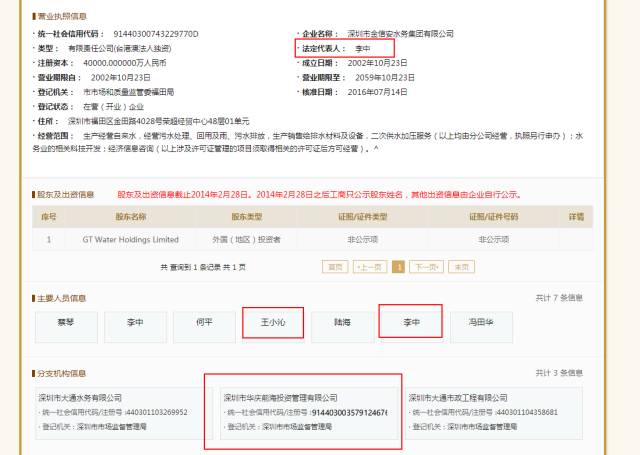This screenshot has width=640, height=455.
Task: Click the 首页 first-page pagination button
Action: [335, 267]
